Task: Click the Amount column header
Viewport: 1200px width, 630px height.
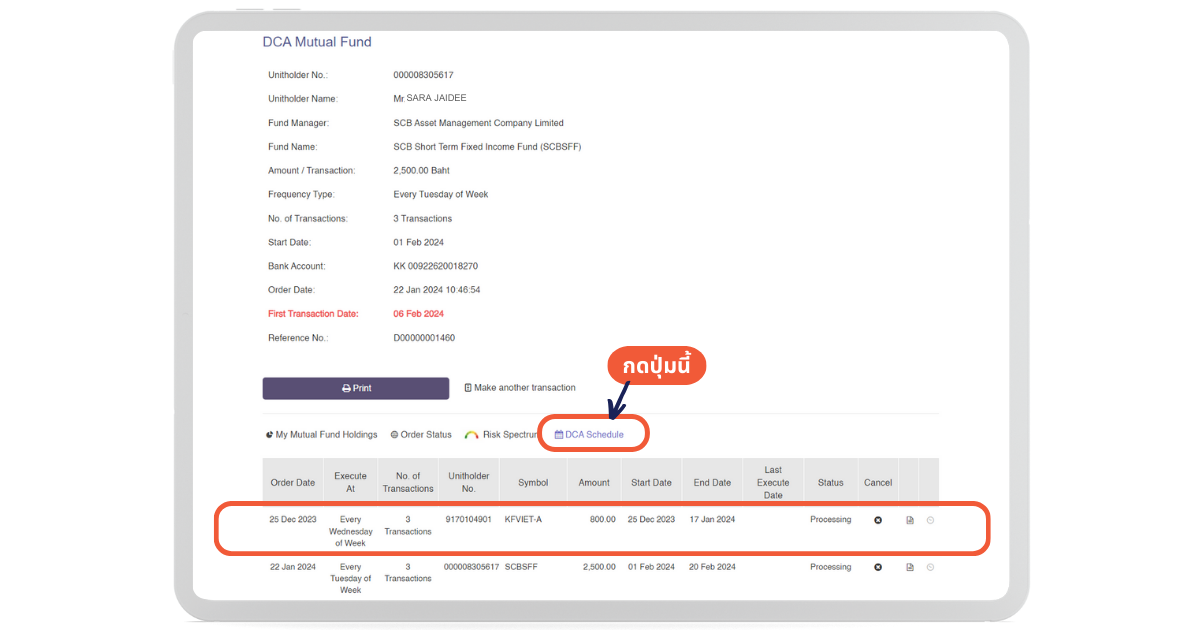Action: (x=594, y=483)
